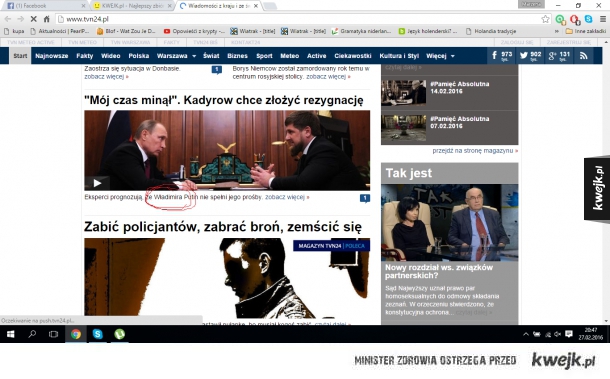Screen dimensions: 610x379
Task: Open the Holandia tradycje bookmark
Action: [491, 31]
